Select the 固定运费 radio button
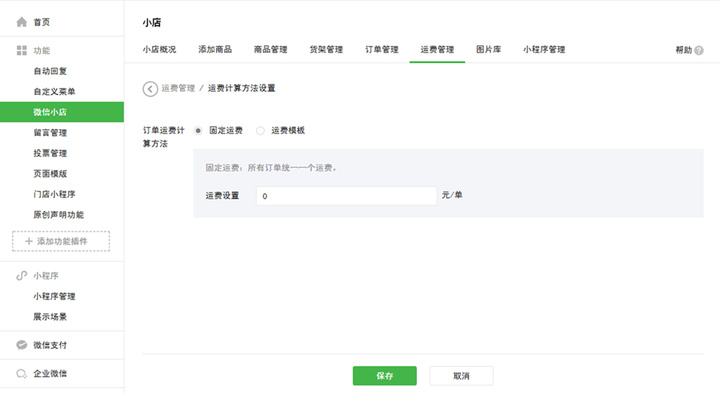This screenshot has width=720, height=393. click(x=198, y=131)
